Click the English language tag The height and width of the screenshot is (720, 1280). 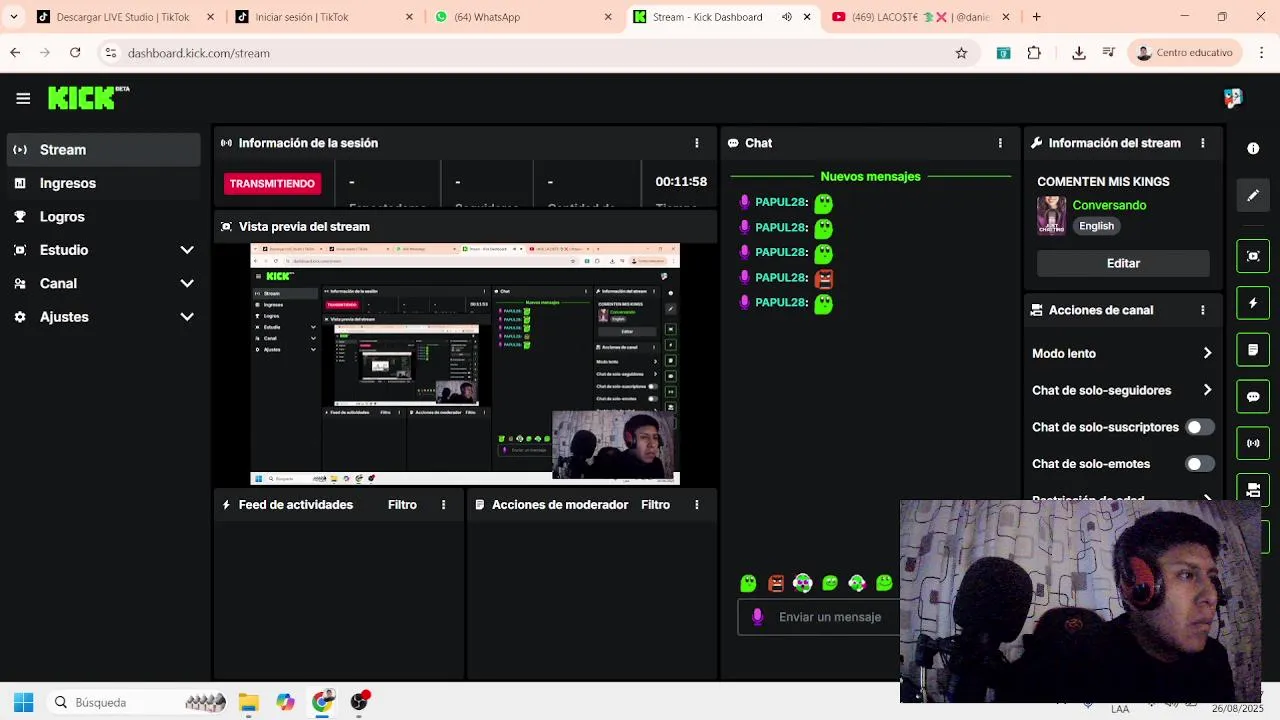click(x=1096, y=226)
